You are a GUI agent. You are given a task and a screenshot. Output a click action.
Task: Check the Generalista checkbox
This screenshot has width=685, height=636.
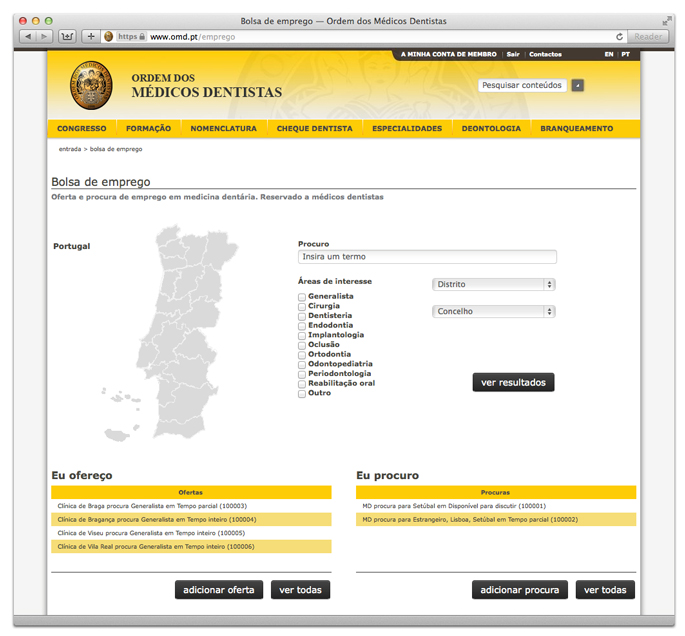tap(302, 297)
